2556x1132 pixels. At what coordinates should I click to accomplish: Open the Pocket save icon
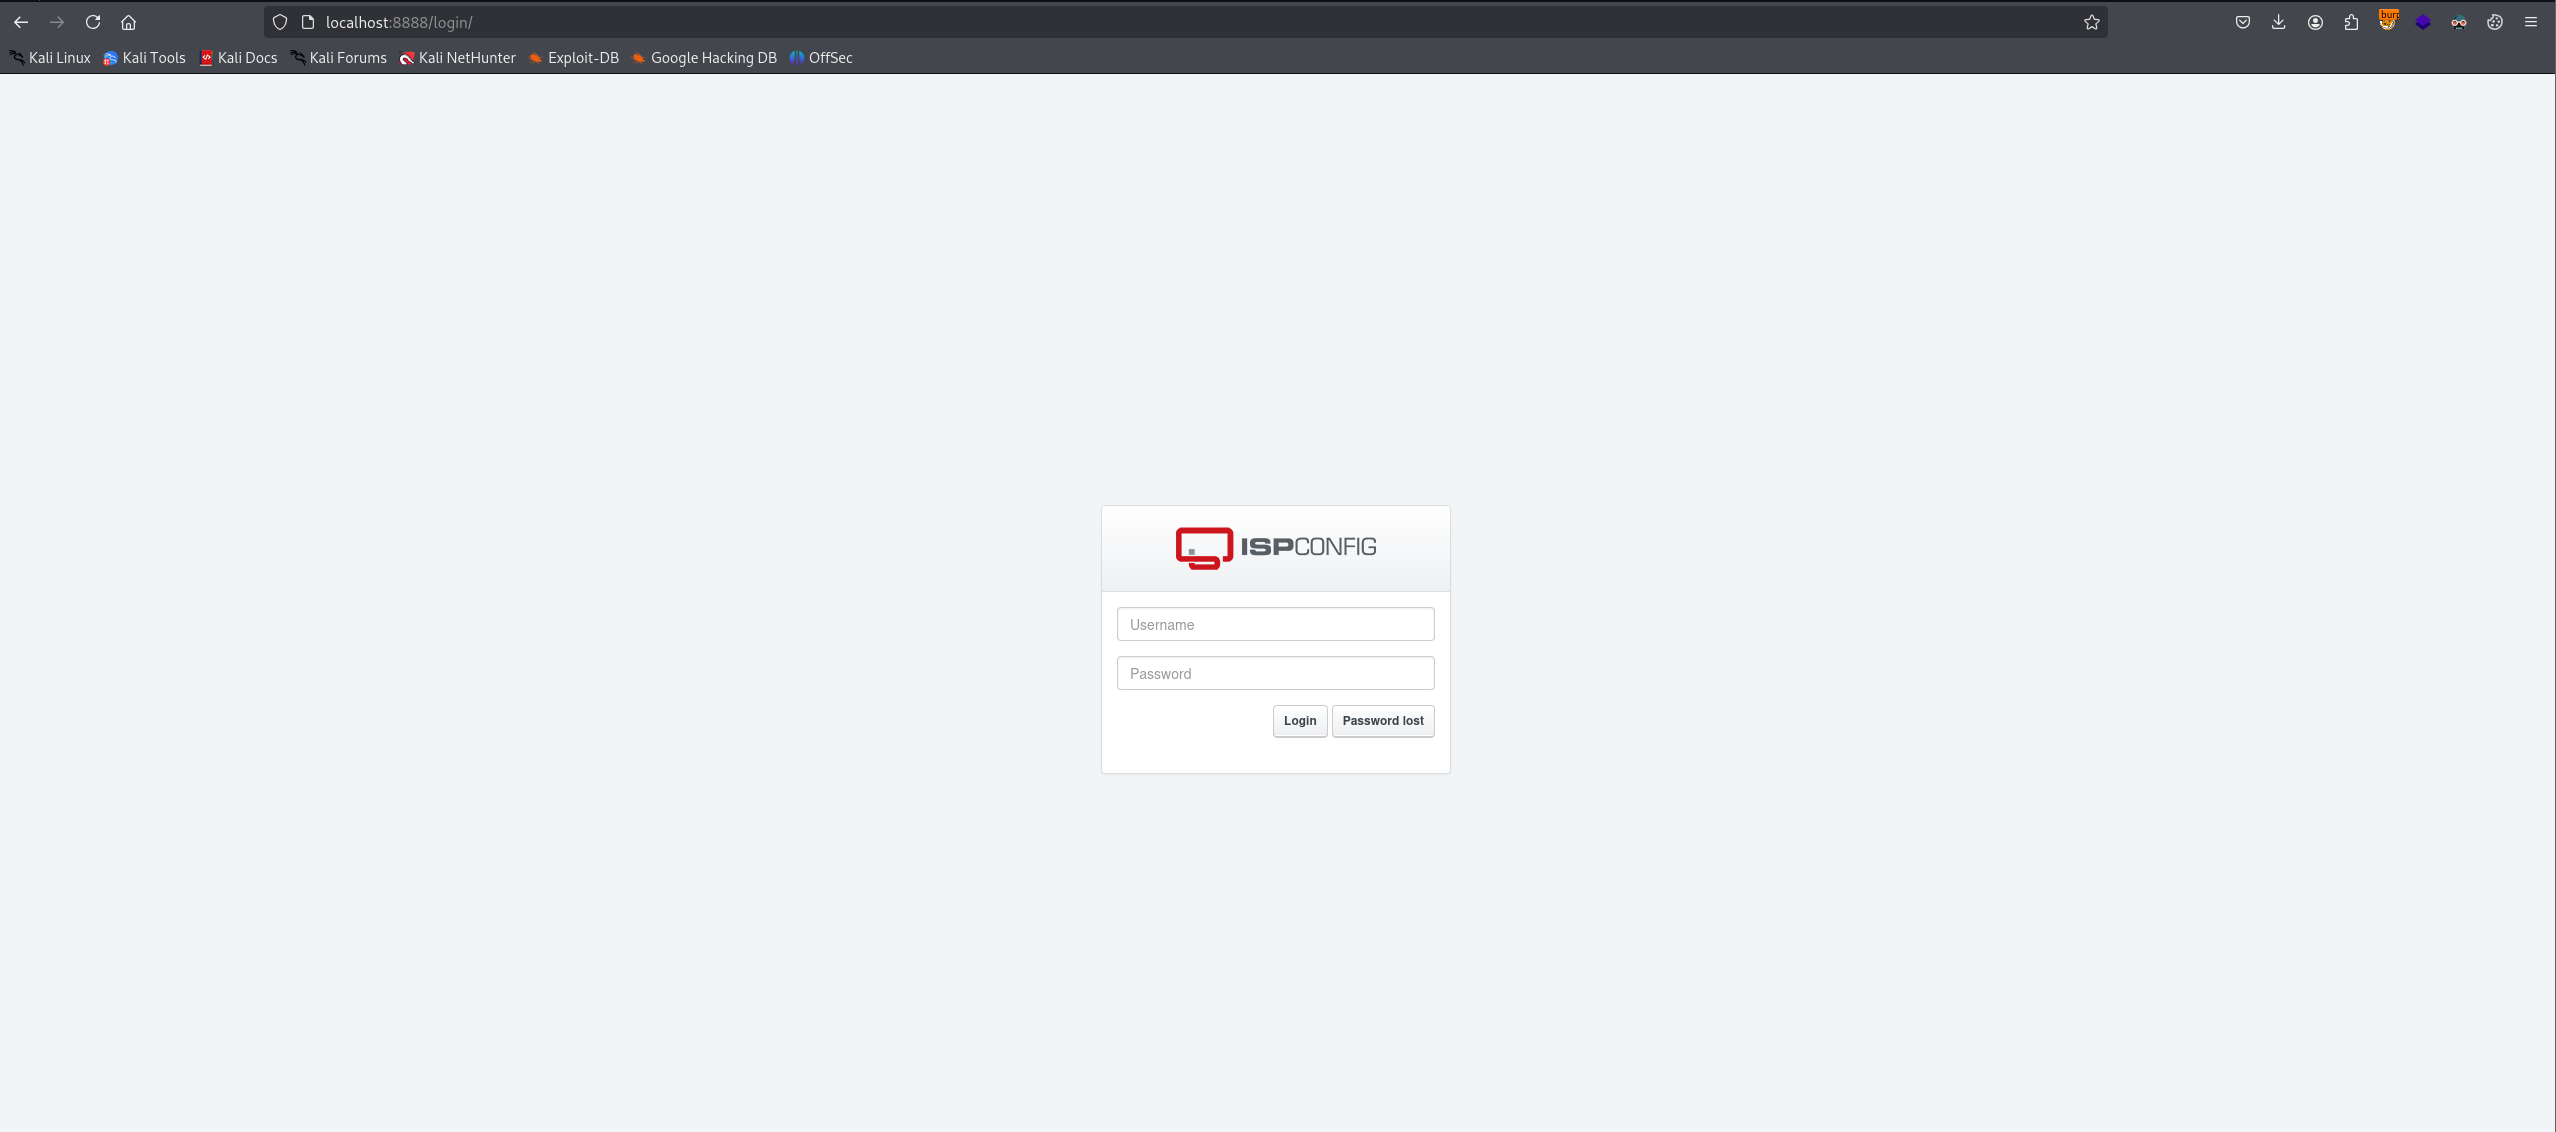tap(2243, 22)
